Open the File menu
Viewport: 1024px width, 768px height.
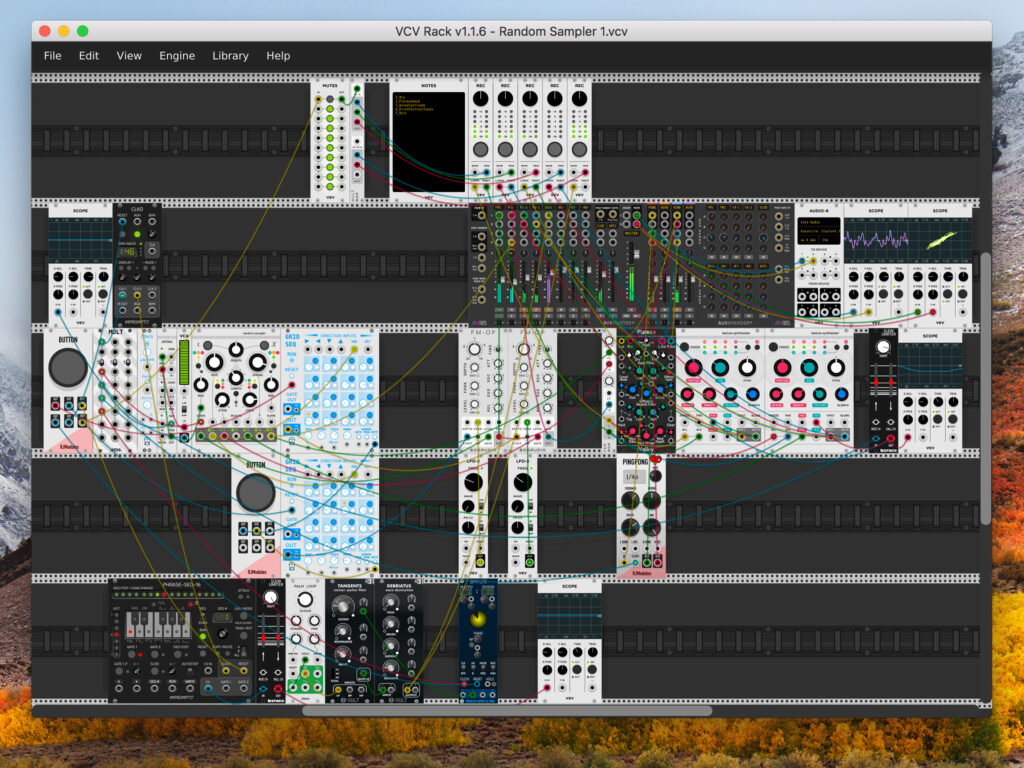(x=52, y=56)
